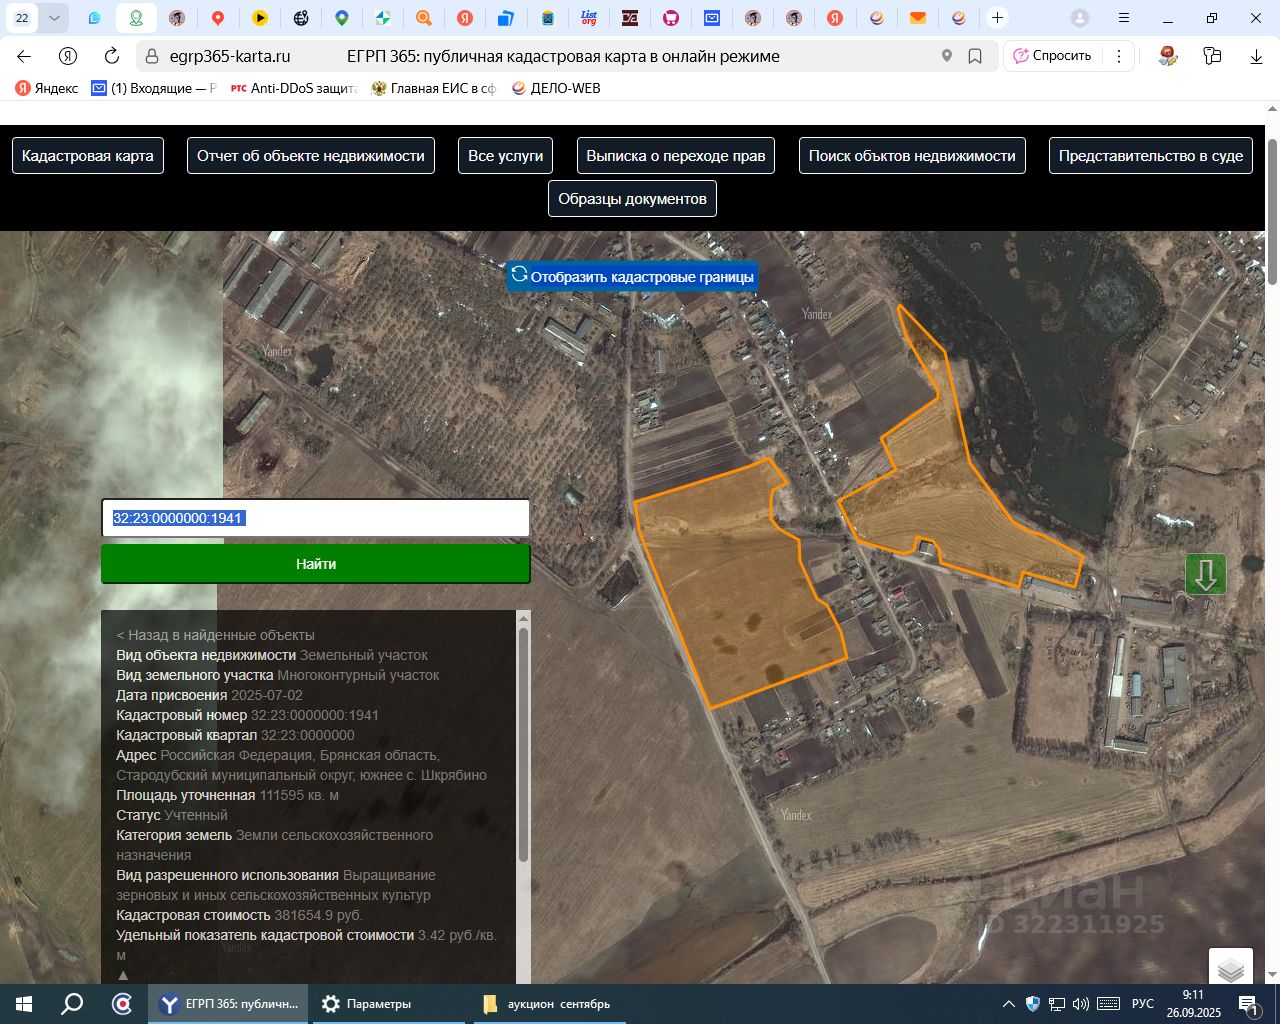1280x1024 pixels.
Task: Go back via Назад в найденные объекты
Action: (x=215, y=635)
